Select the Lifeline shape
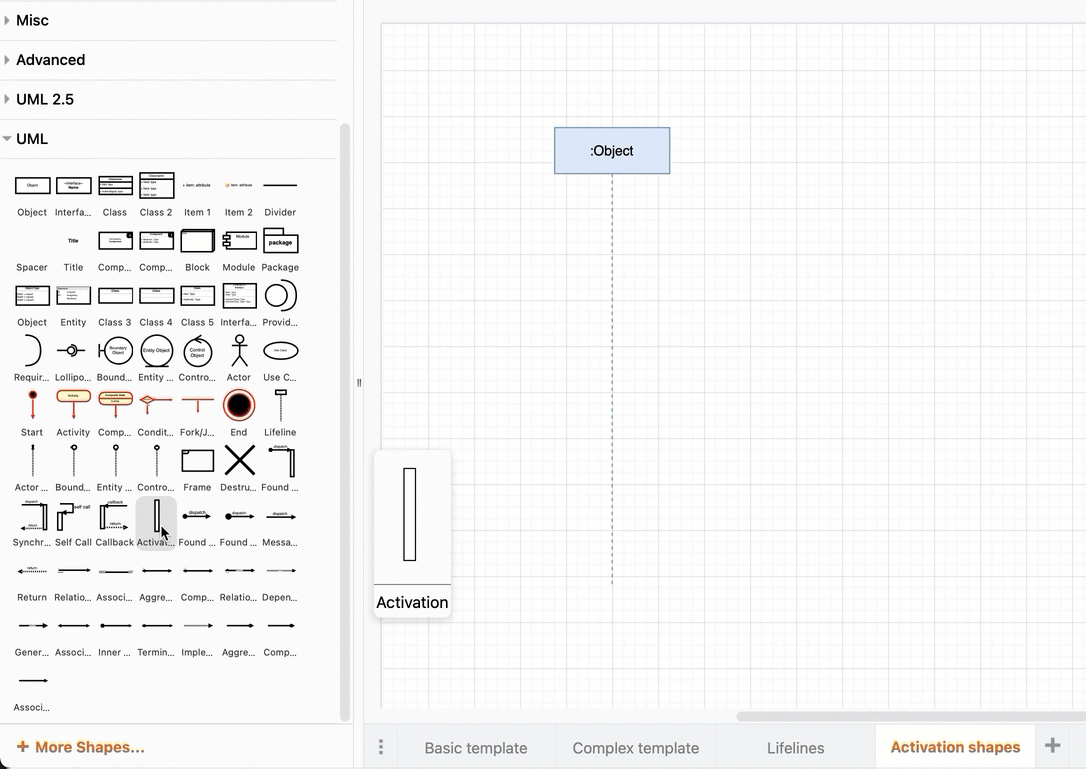 click(x=280, y=405)
